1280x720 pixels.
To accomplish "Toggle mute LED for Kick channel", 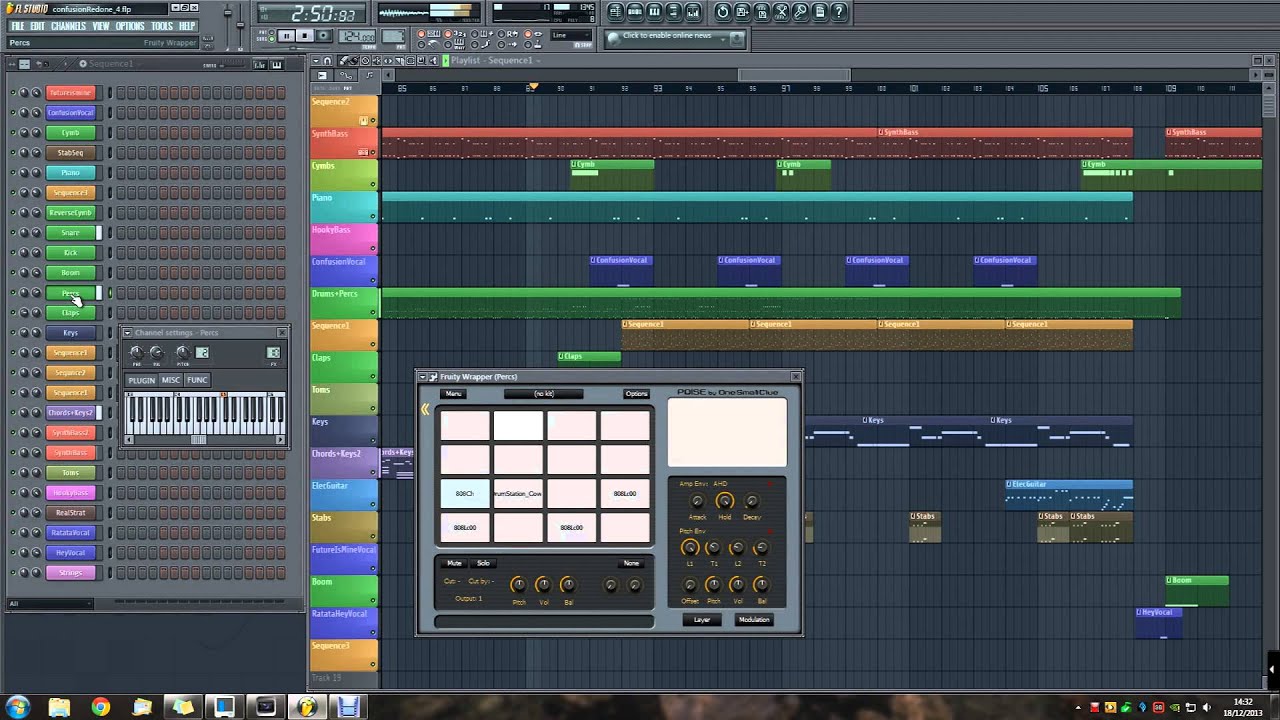I will (x=13, y=252).
